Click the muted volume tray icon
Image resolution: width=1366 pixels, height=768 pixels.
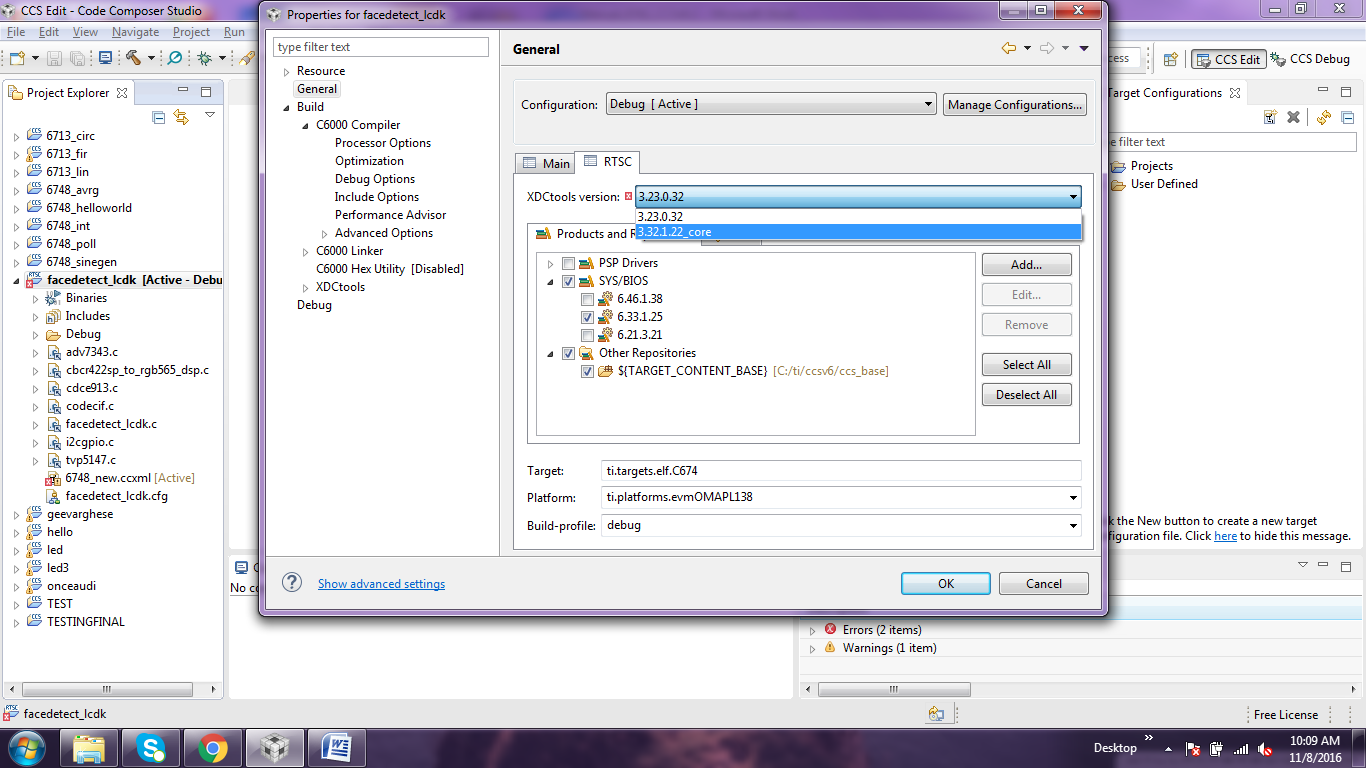coord(1265,748)
